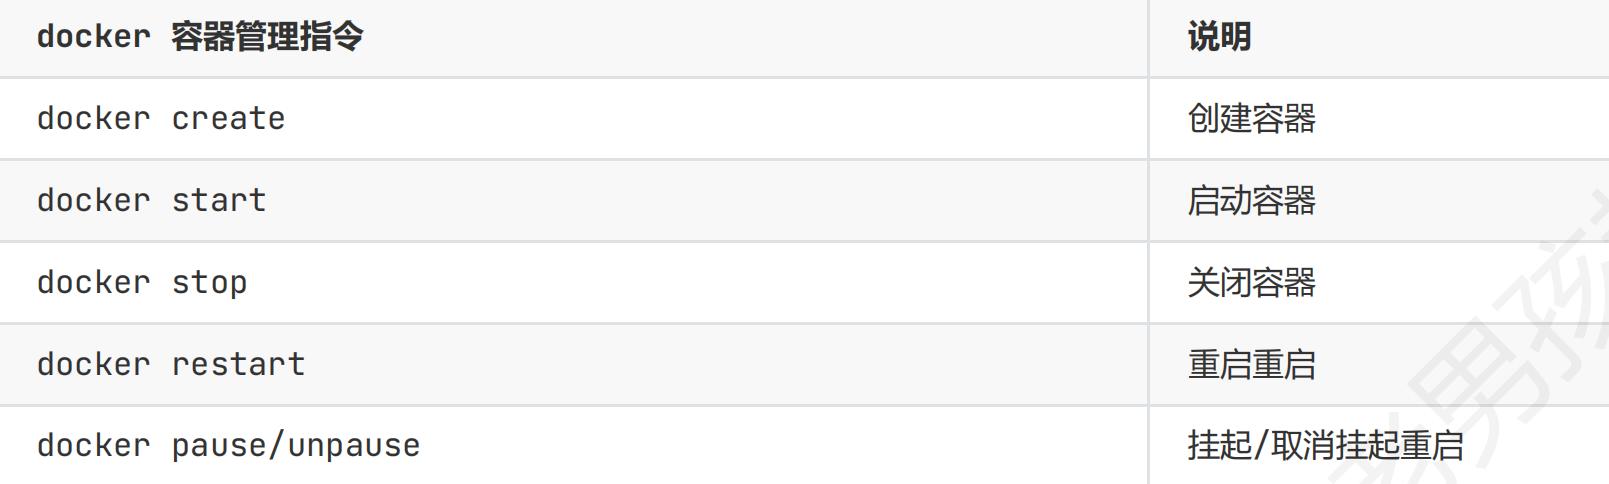Select the "启动容器" description text
Image resolution: width=1609 pixels, height=484 pixels.
coord(1251,201)
